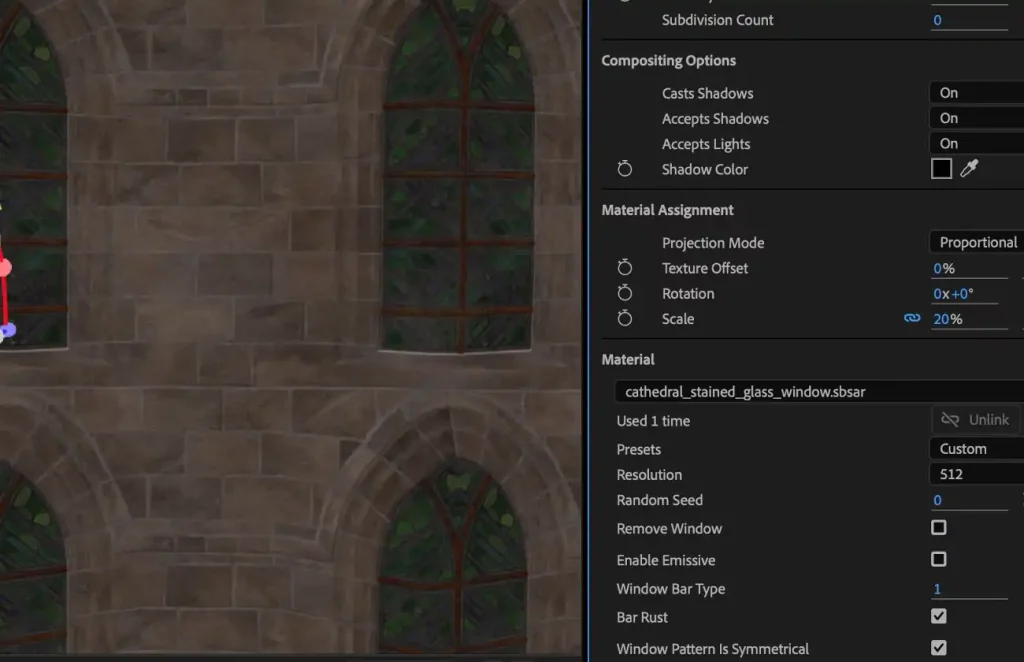1024x662 pixels.
Task: Uncheck the Bar Rust checkbox
Action: [x=938, y=616]
